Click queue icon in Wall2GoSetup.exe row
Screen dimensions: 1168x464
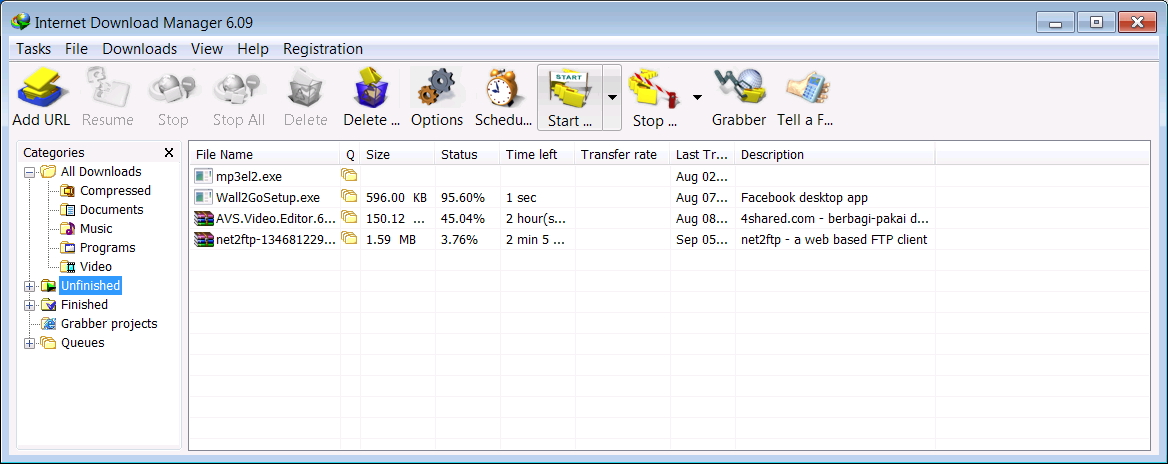click(349, 196)
